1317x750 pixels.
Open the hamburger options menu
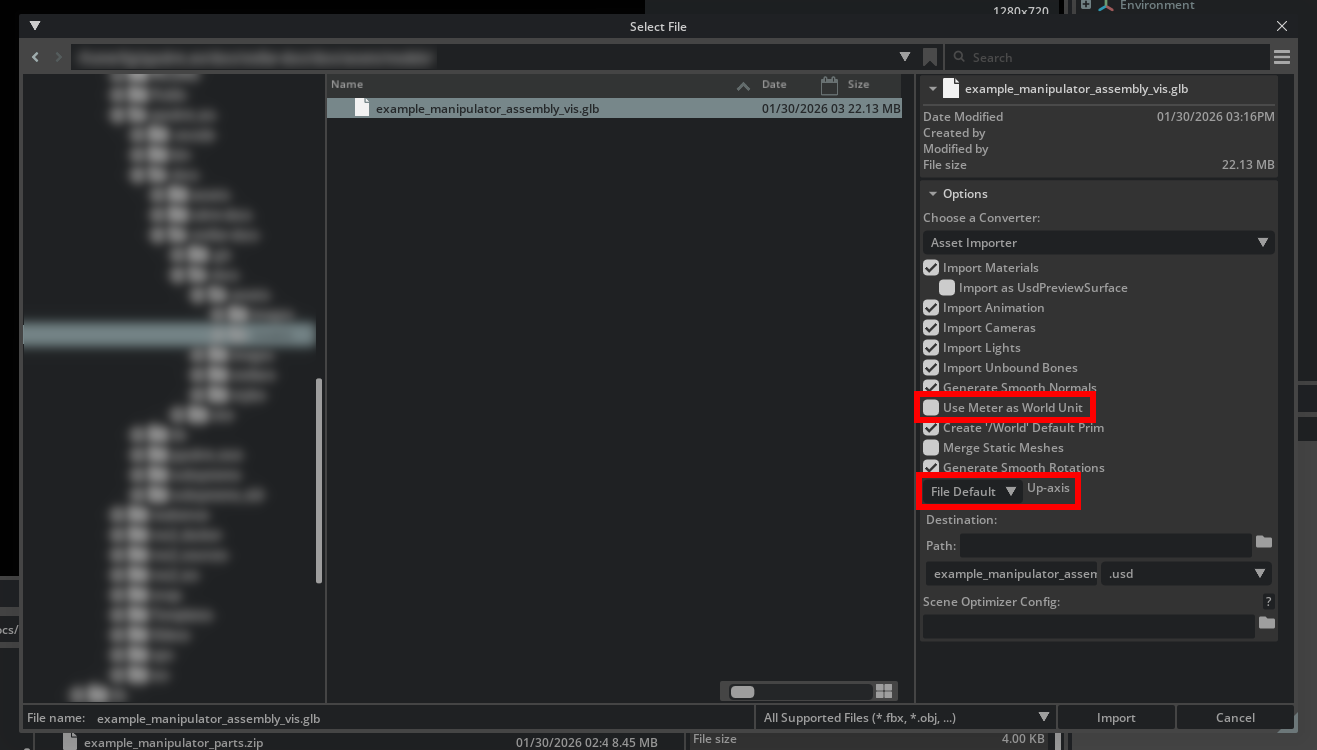1281,57
